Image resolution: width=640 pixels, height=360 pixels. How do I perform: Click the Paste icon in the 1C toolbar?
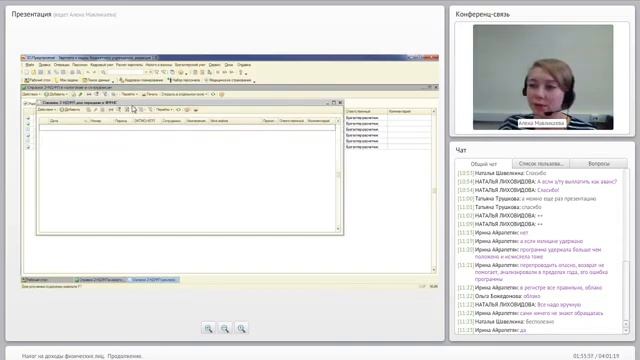(x=63, y=72)
